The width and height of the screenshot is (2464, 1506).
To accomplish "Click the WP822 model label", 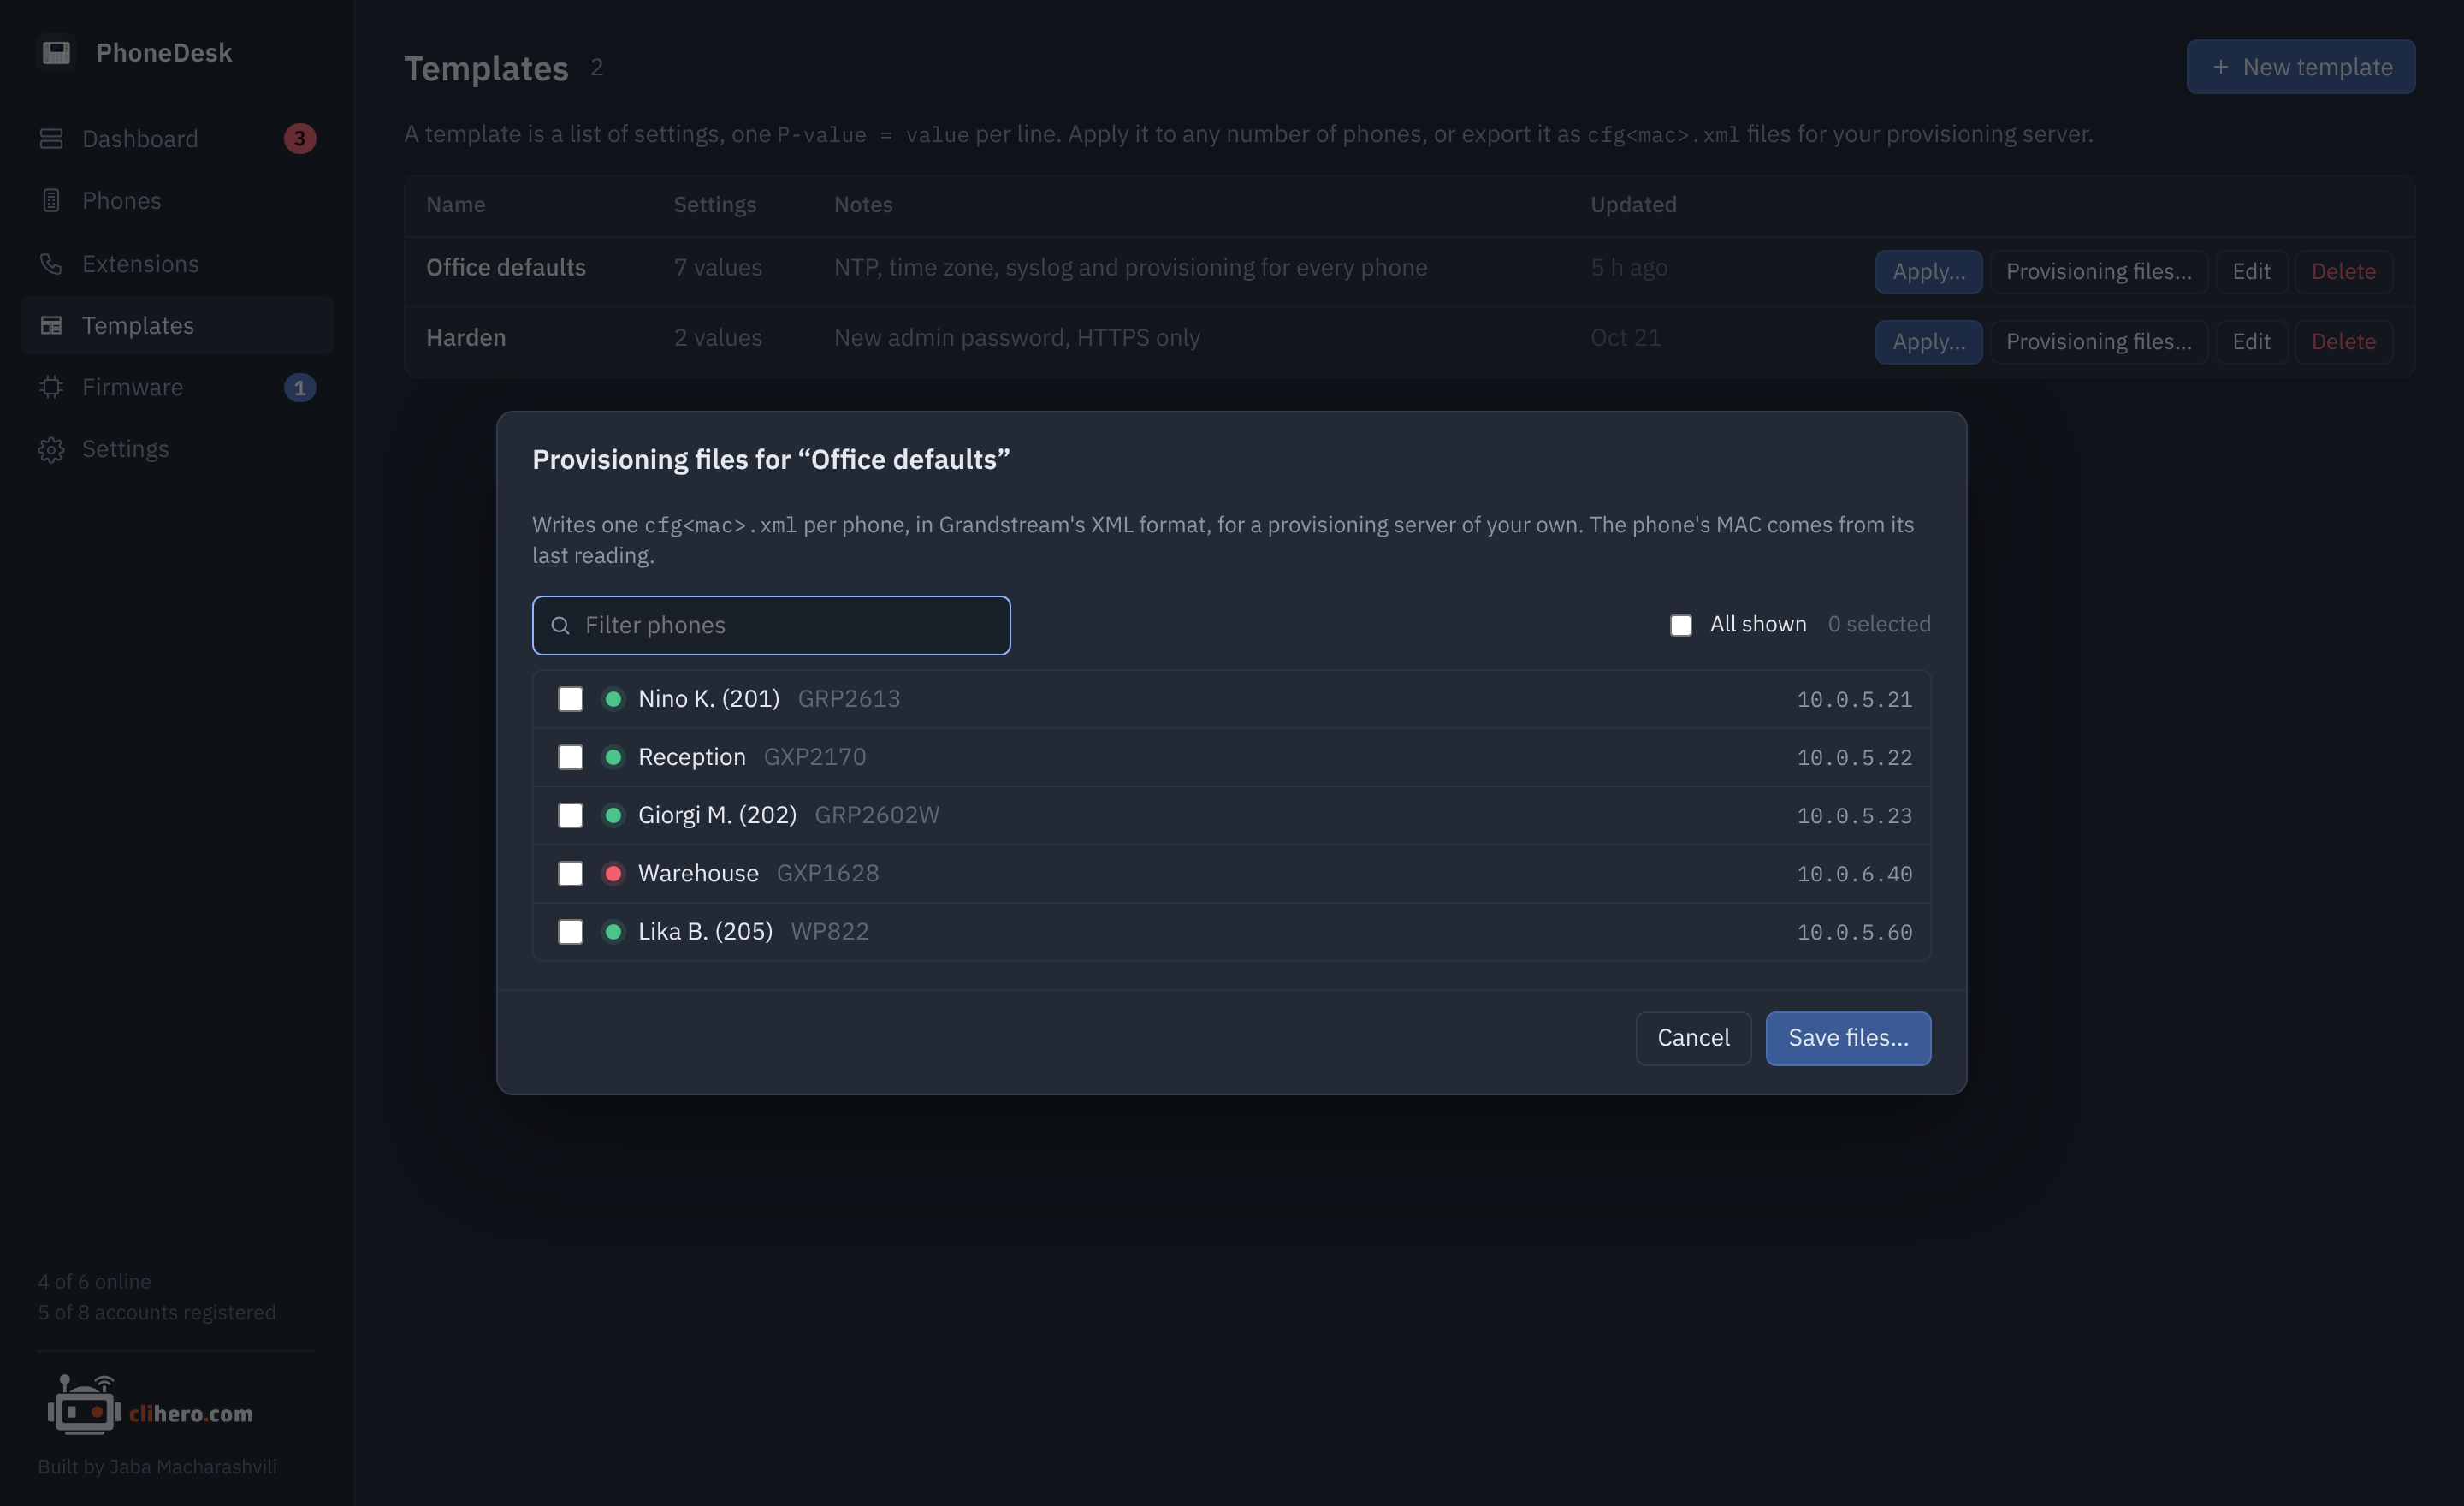I will [x=829, y=931].
